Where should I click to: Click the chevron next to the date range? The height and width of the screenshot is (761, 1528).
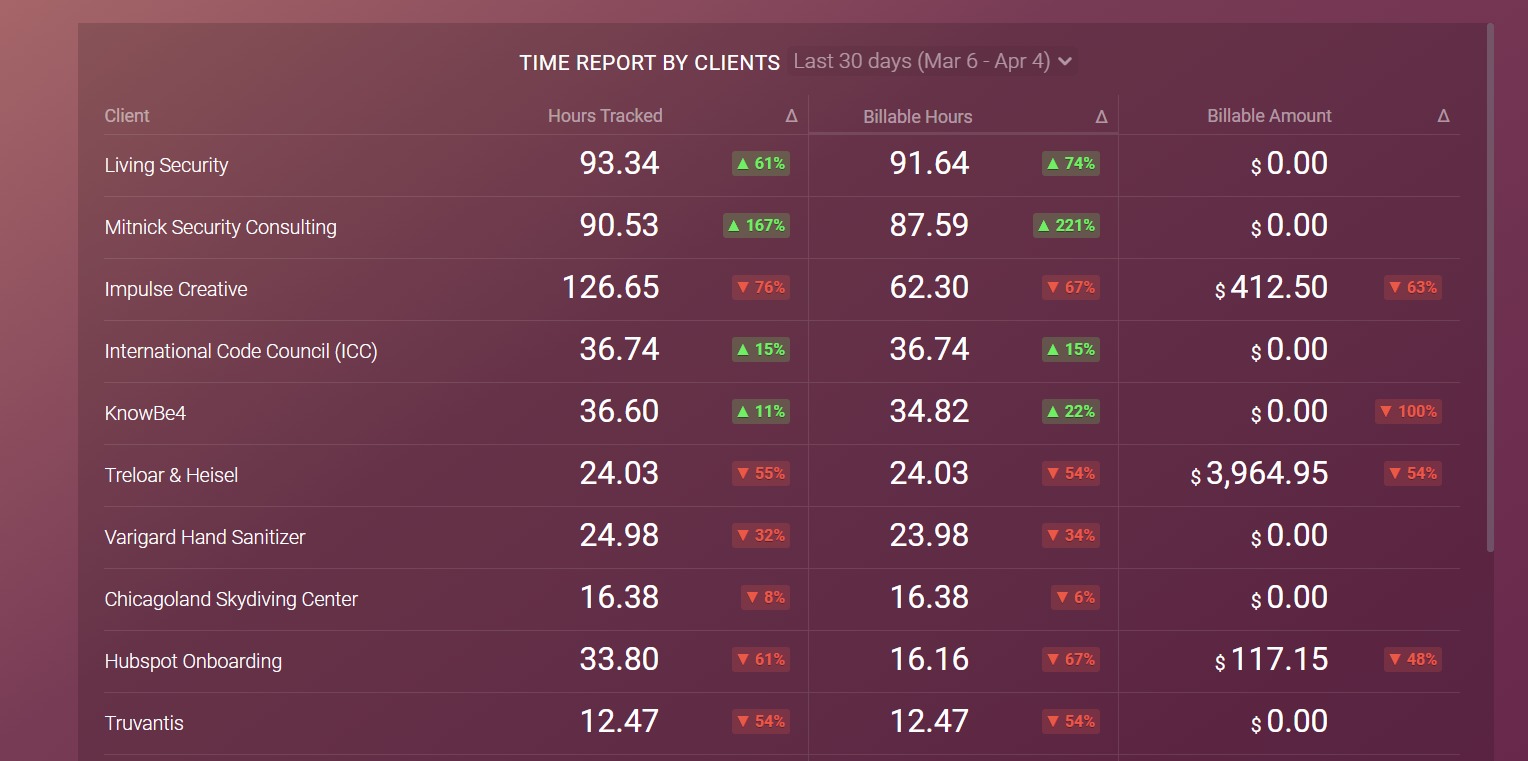tap(1066, 62)
